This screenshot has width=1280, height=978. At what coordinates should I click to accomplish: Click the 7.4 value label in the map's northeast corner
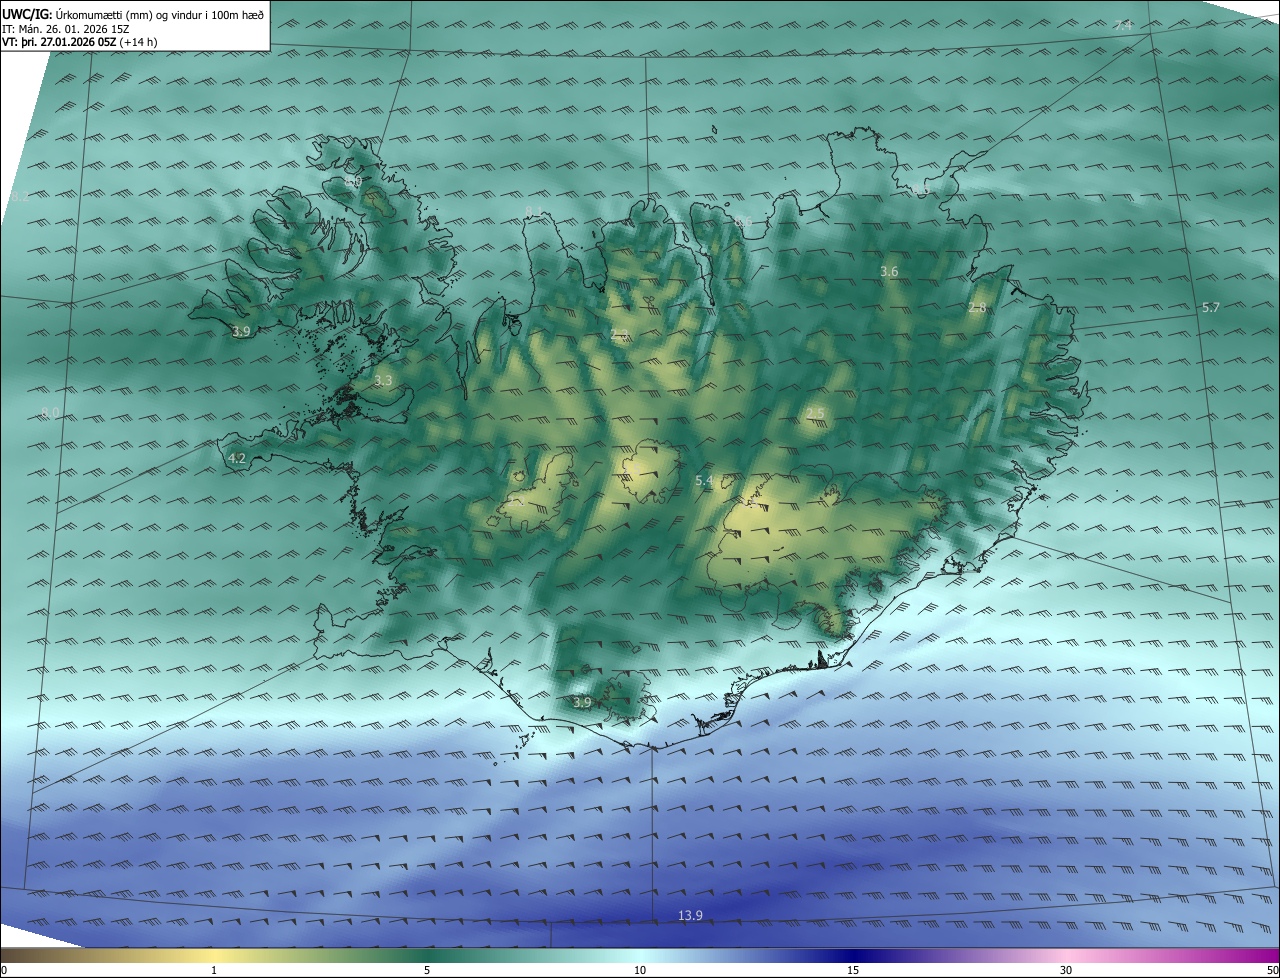1123,25
